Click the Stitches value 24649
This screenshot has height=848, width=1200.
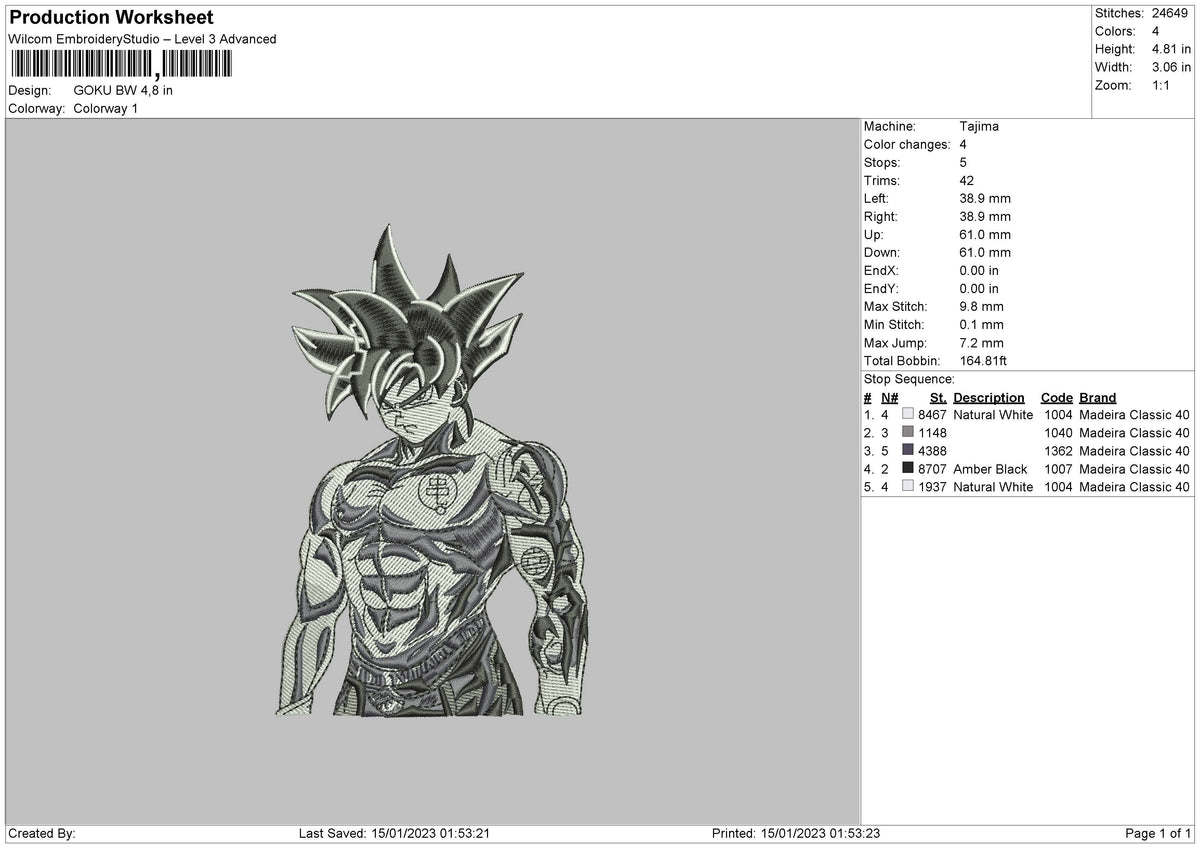tap(1169, 13)
